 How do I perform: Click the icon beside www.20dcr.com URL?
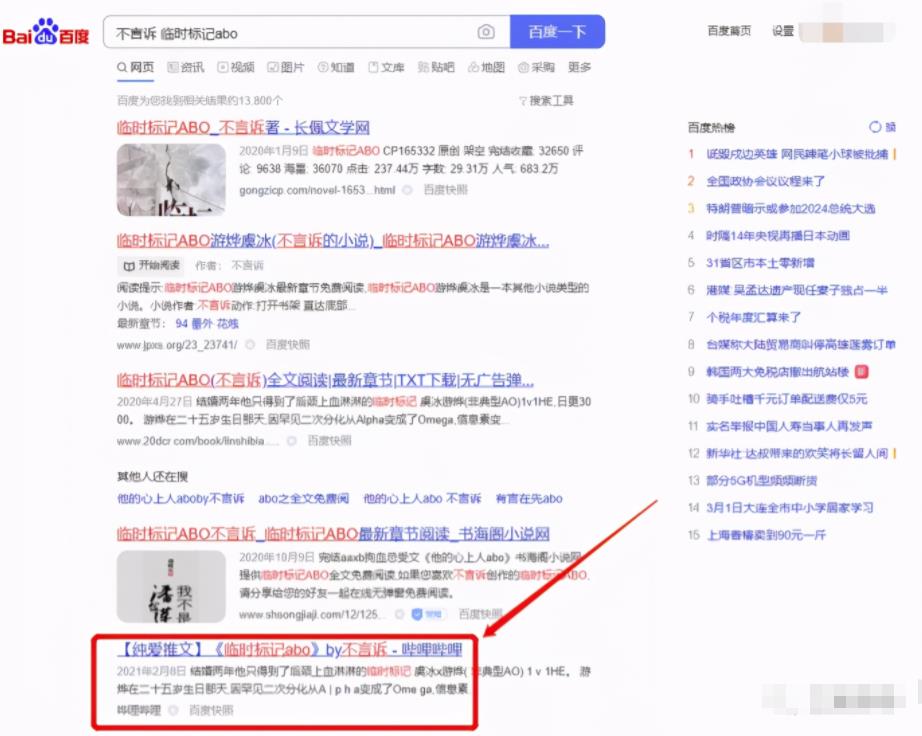[291, 441]
